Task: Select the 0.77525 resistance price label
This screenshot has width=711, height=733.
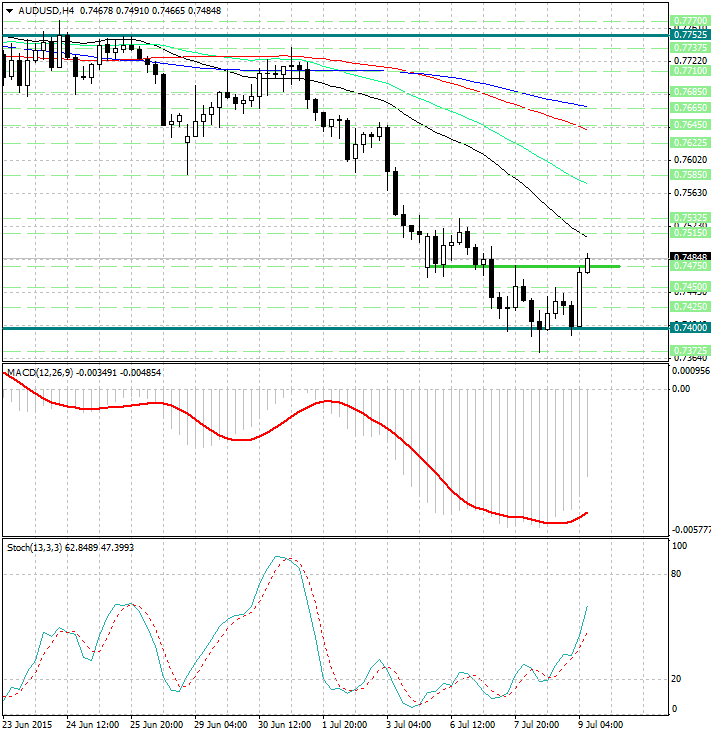Action: click(691, 35)
